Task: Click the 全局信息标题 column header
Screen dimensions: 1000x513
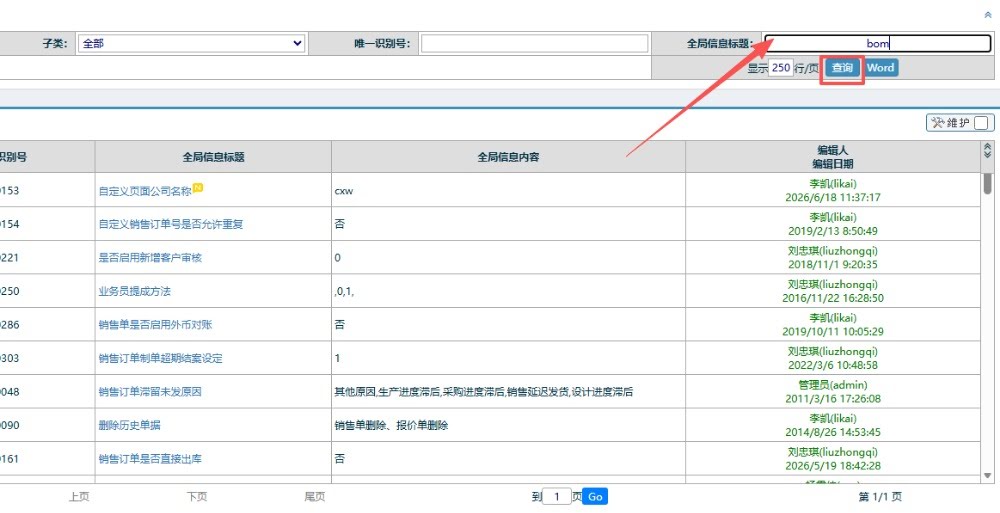Action: 214,157
